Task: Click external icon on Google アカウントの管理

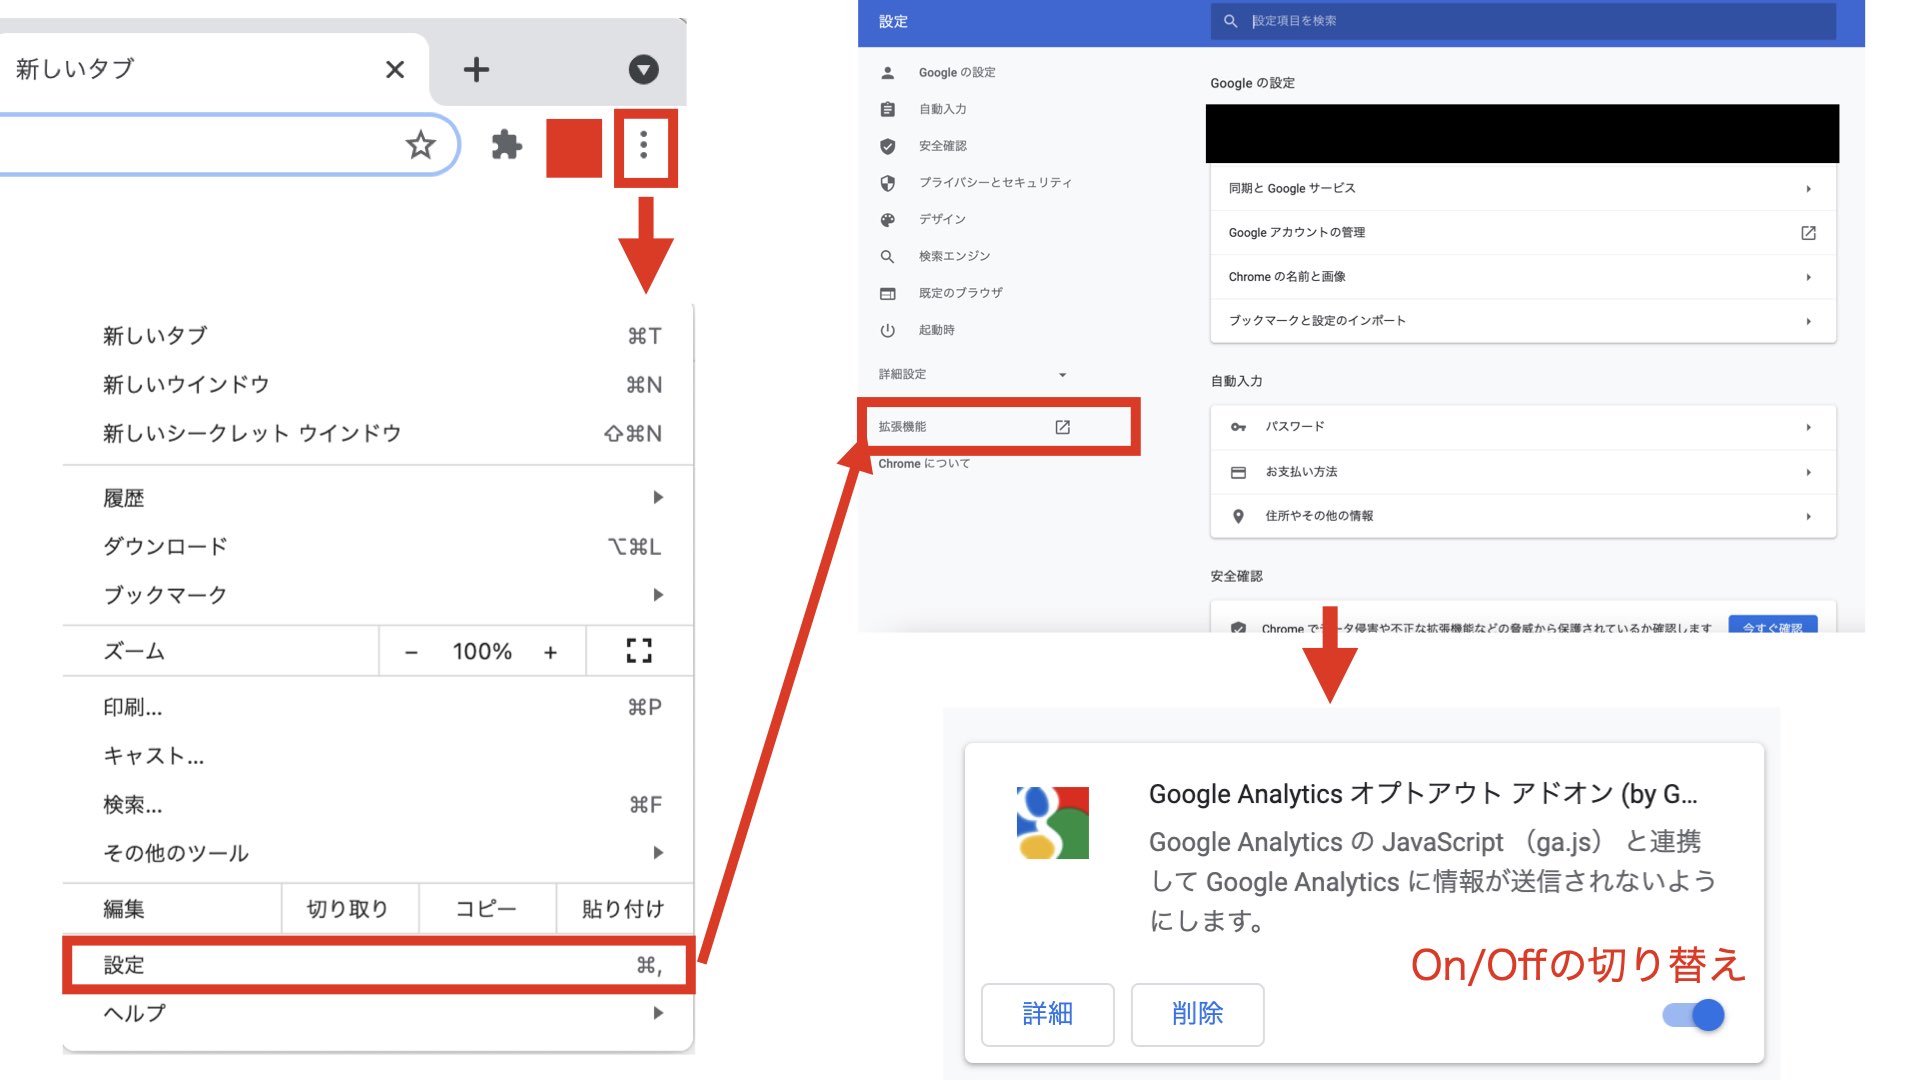Action: [1808, 233]
